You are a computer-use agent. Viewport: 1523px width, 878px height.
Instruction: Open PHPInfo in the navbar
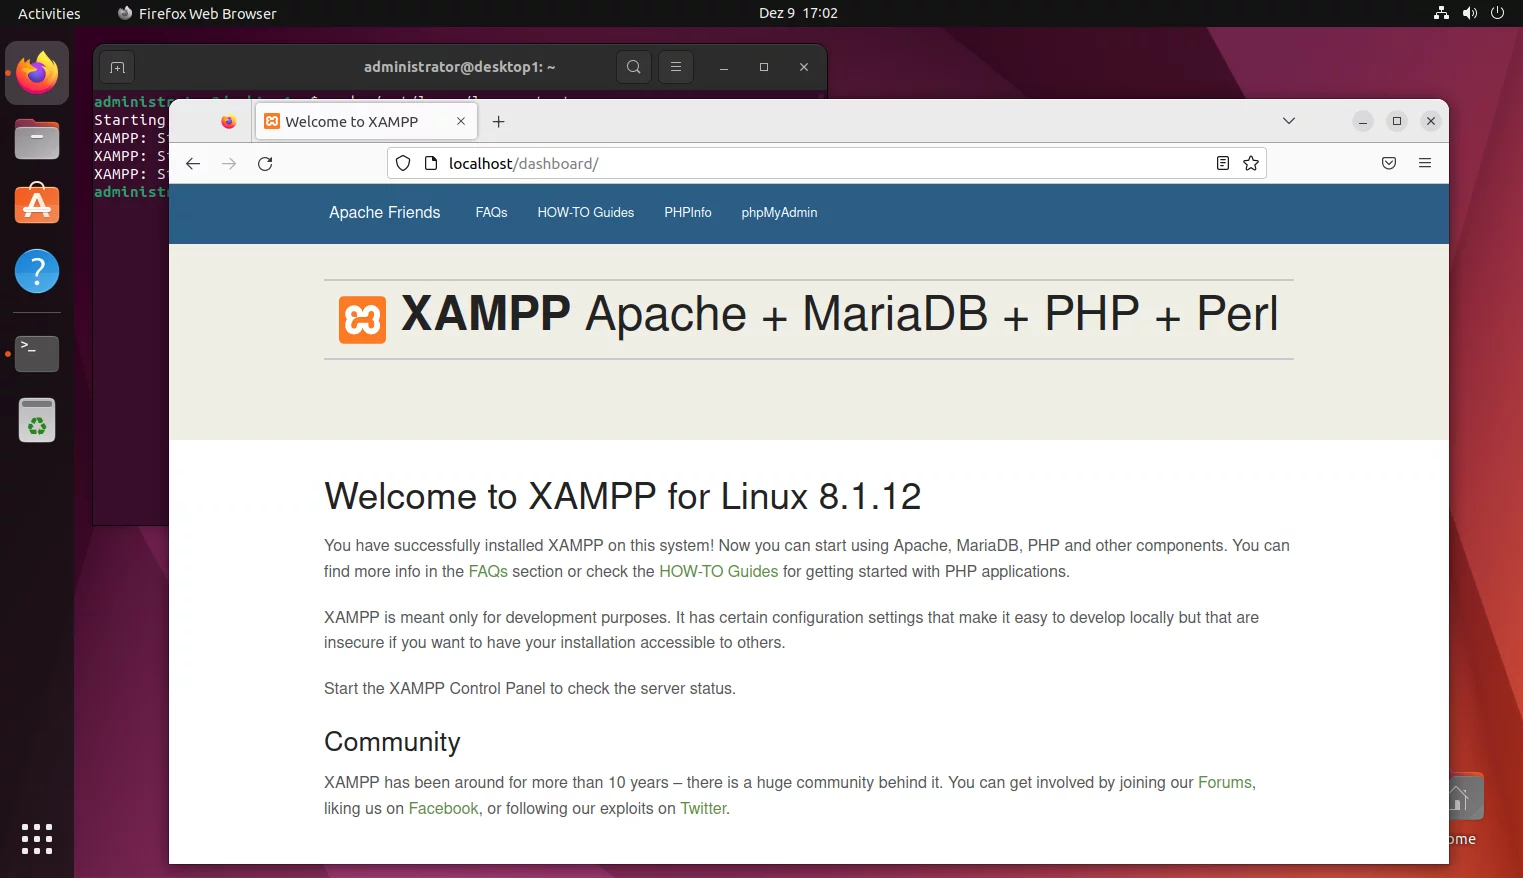pyautogui.click(x=688, y=212)
